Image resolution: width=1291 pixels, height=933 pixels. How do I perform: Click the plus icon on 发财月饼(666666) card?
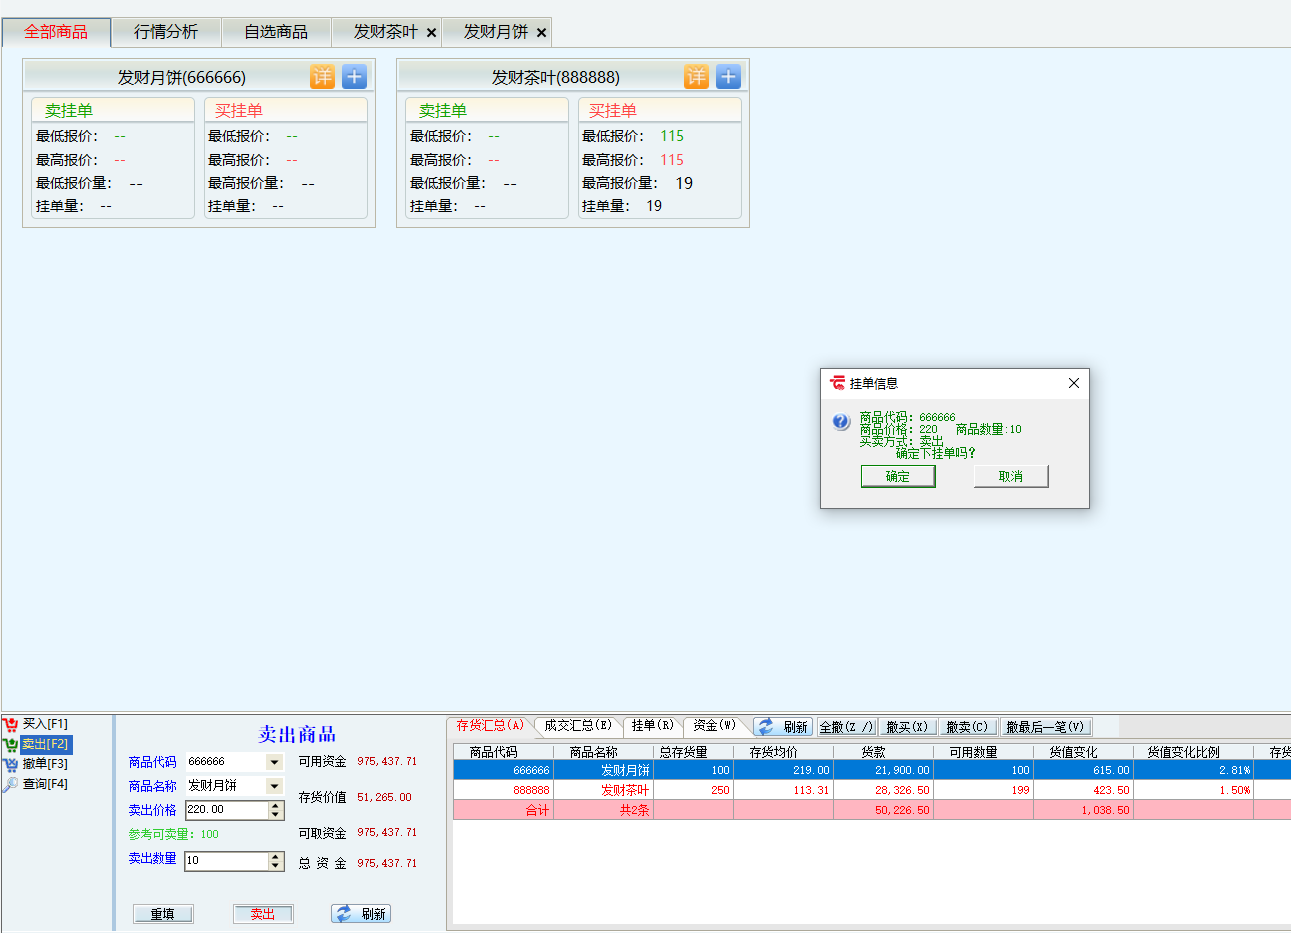click(x=355, y=76)
